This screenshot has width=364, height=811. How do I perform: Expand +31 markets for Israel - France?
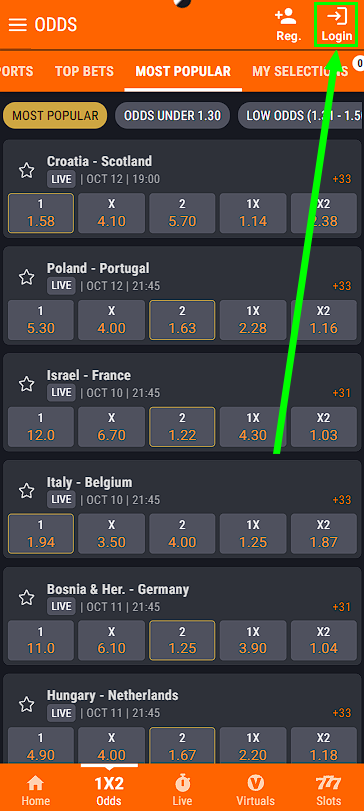click(342, 393)
